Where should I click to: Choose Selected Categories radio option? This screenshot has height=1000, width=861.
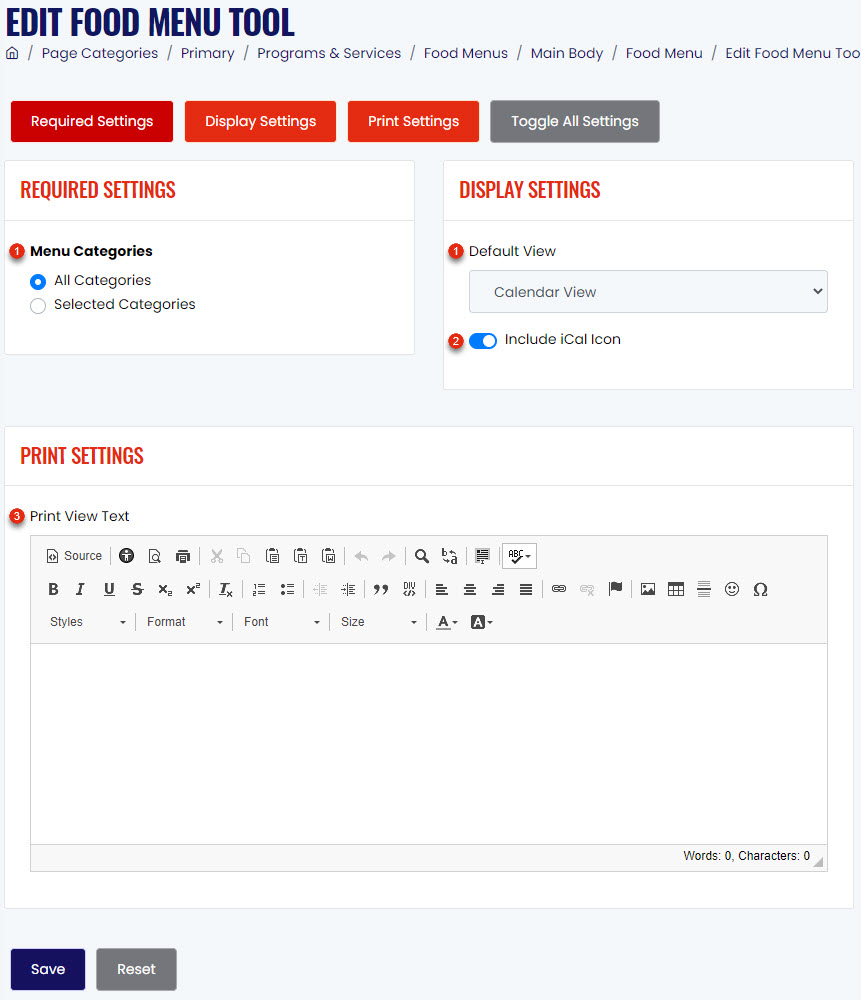point(38,305)
